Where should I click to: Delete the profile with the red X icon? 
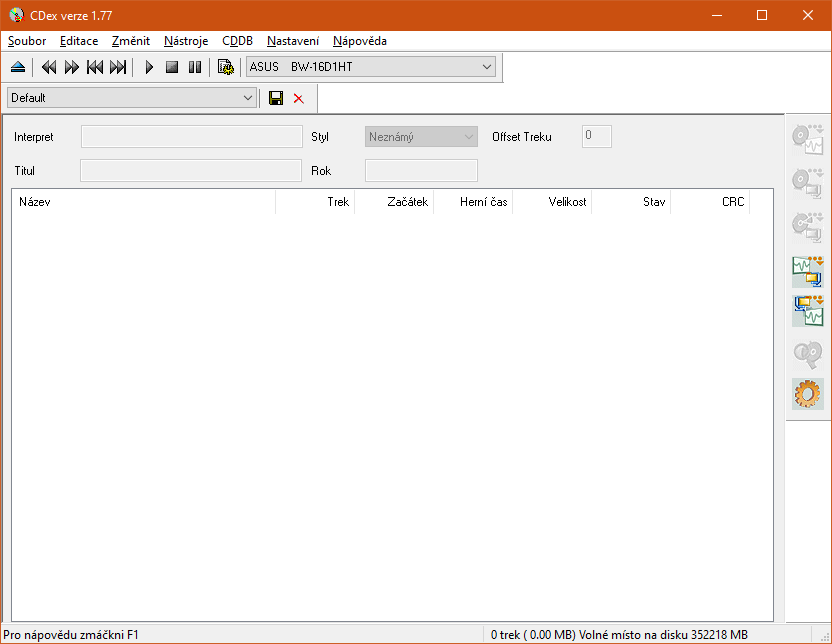pos(298,98)
